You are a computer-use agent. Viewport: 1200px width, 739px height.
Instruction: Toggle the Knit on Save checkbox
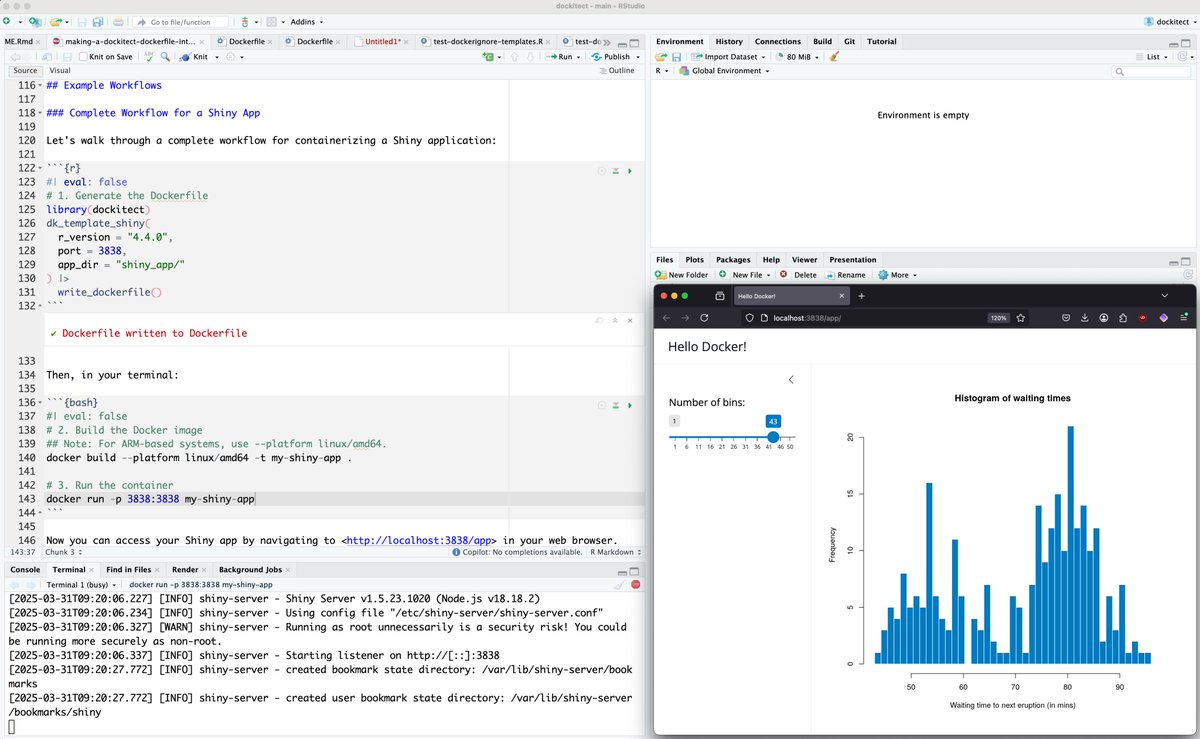[83, 57]
